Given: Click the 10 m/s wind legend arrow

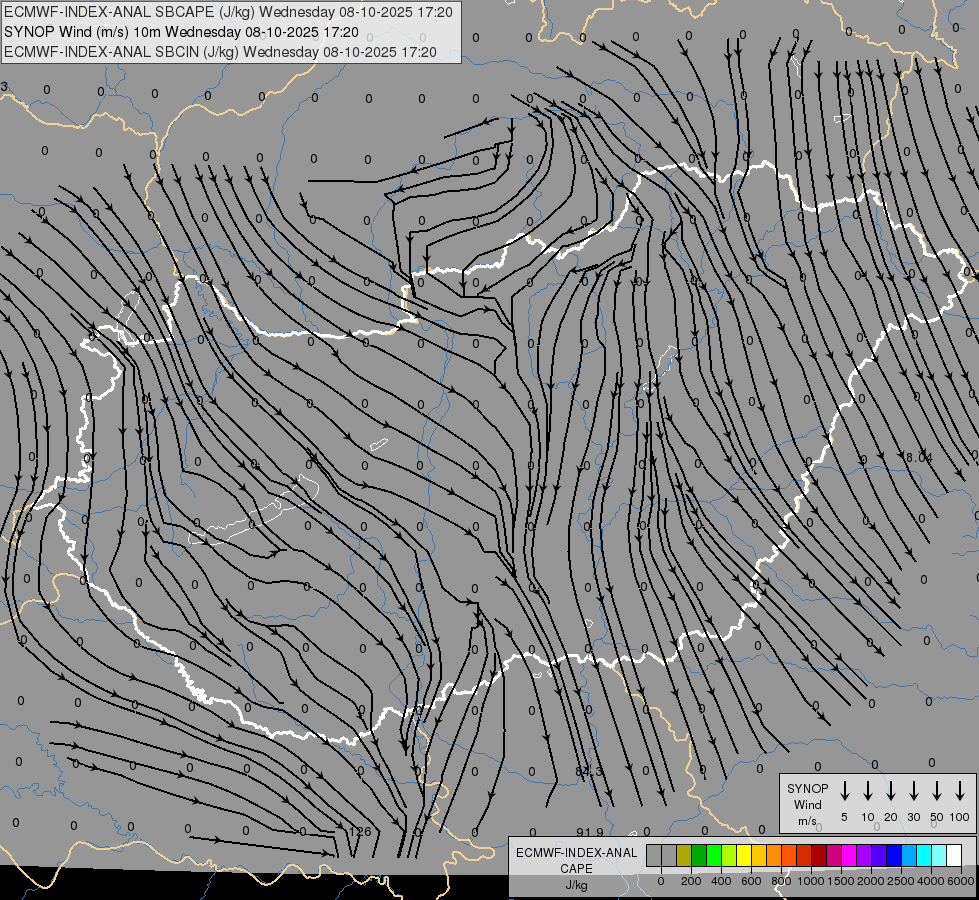Looking at the screenshot, I should pos(868,791).
